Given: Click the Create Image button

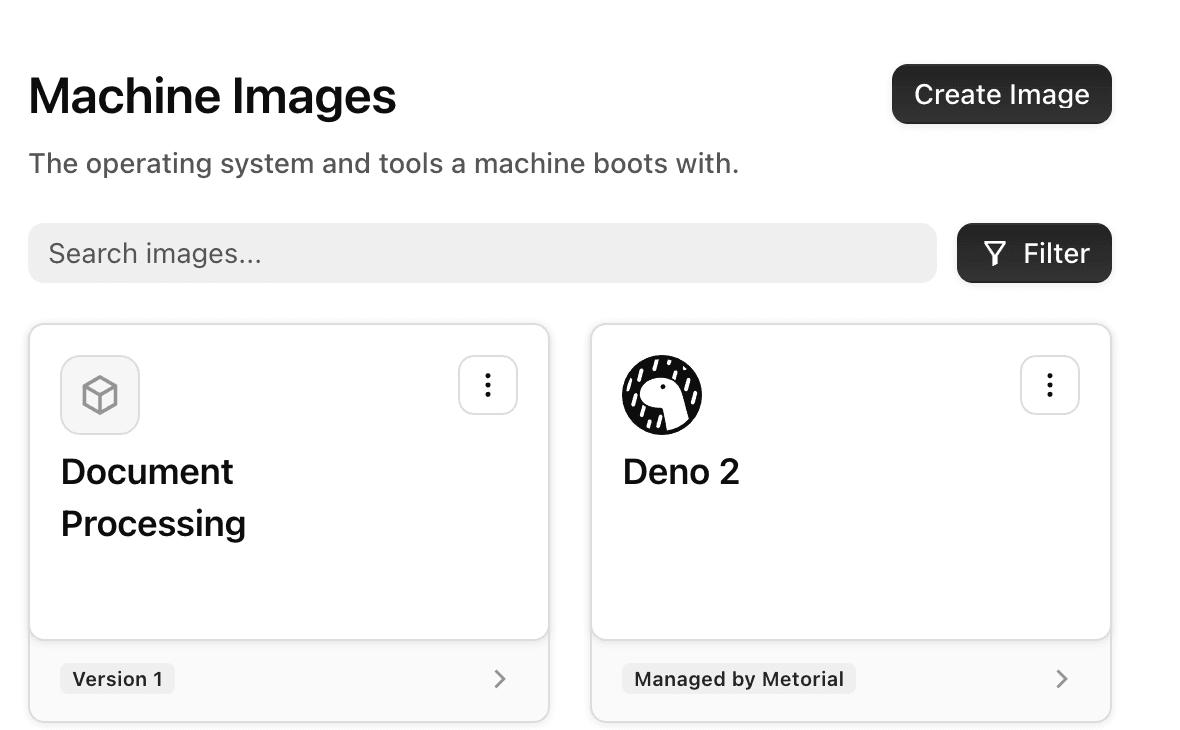Looking at the screenshot, I should (1002, 94).
